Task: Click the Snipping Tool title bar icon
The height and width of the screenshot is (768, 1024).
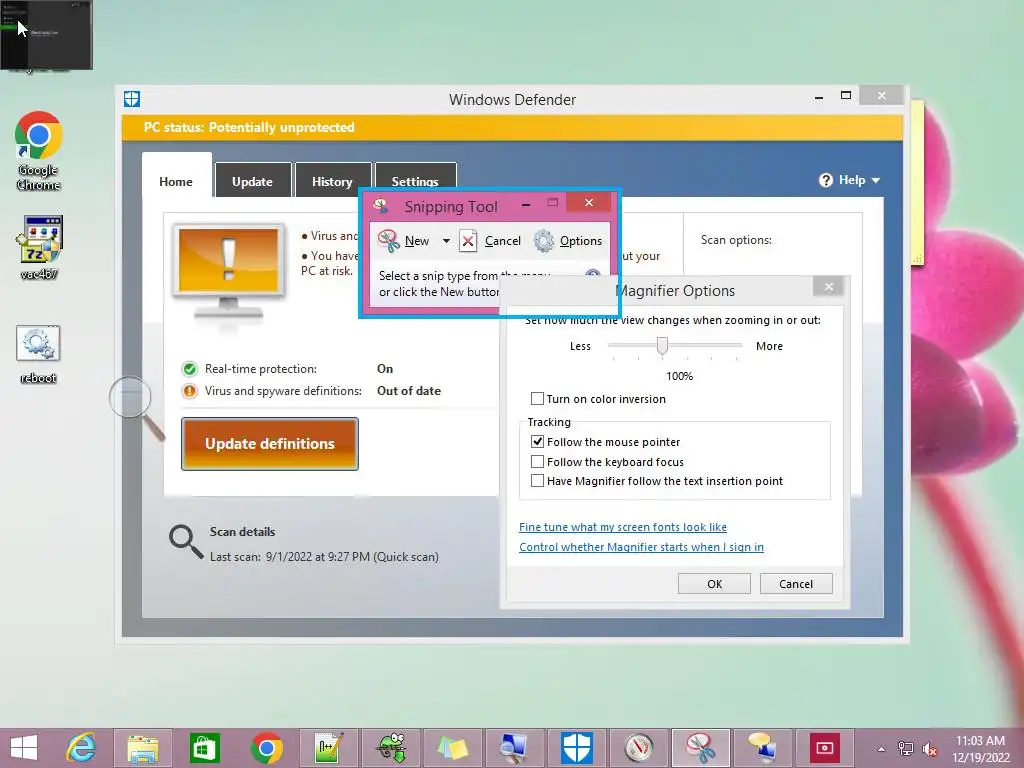Action: coord(381,206)
